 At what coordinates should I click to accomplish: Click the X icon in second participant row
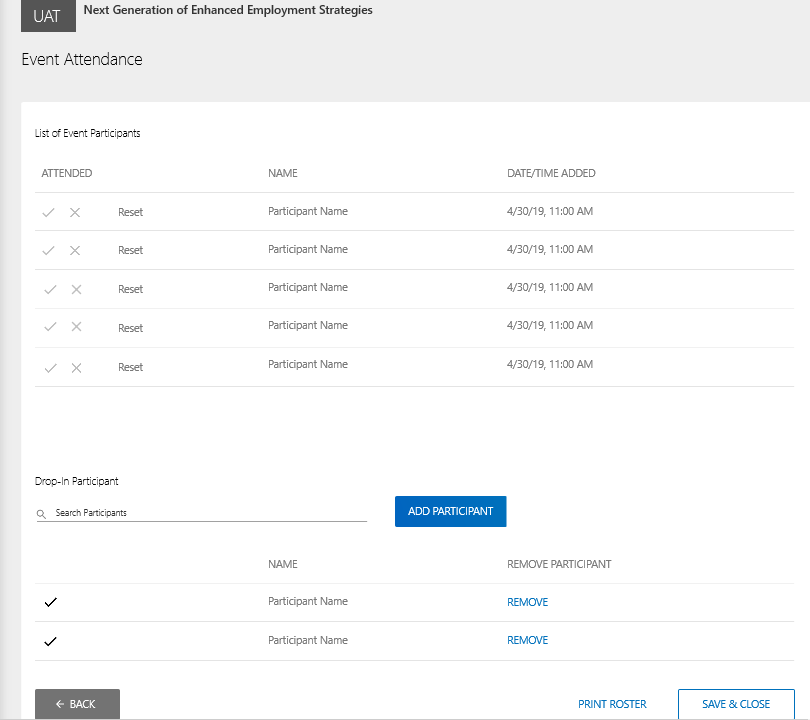[75, 250]
